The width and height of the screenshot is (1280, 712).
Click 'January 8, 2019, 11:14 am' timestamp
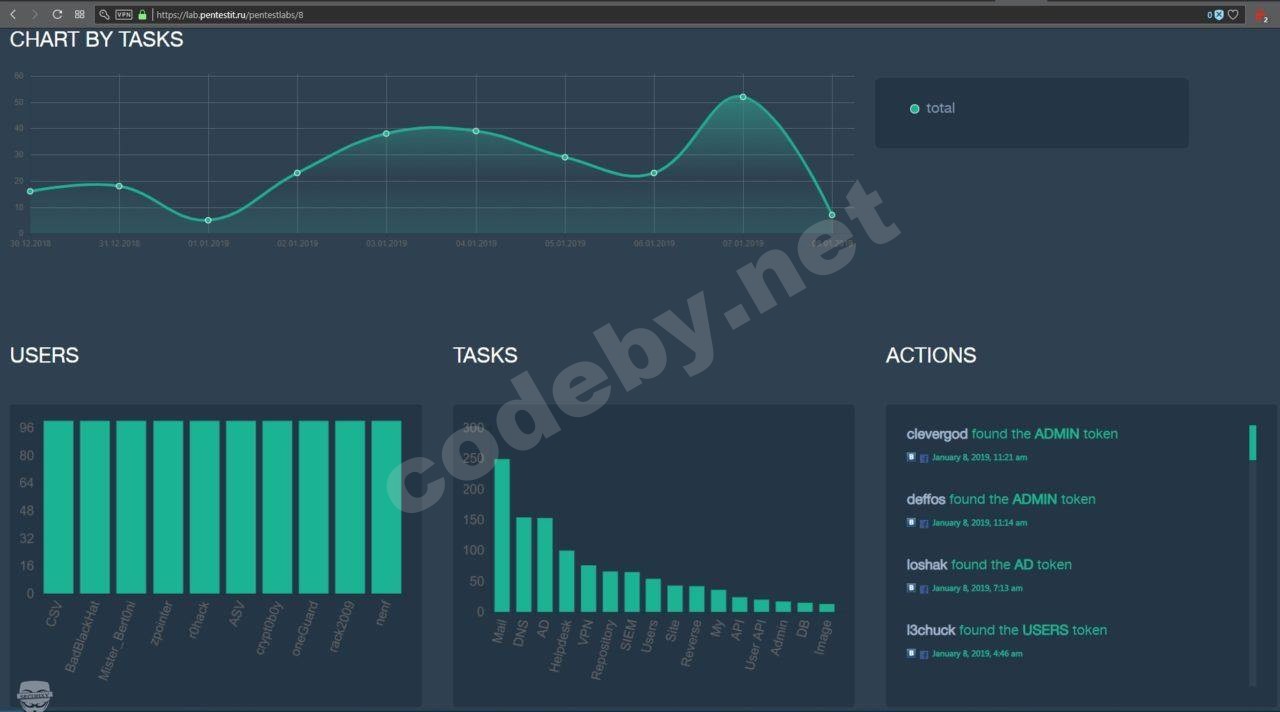pyautogui.click(x=979, y=522)
